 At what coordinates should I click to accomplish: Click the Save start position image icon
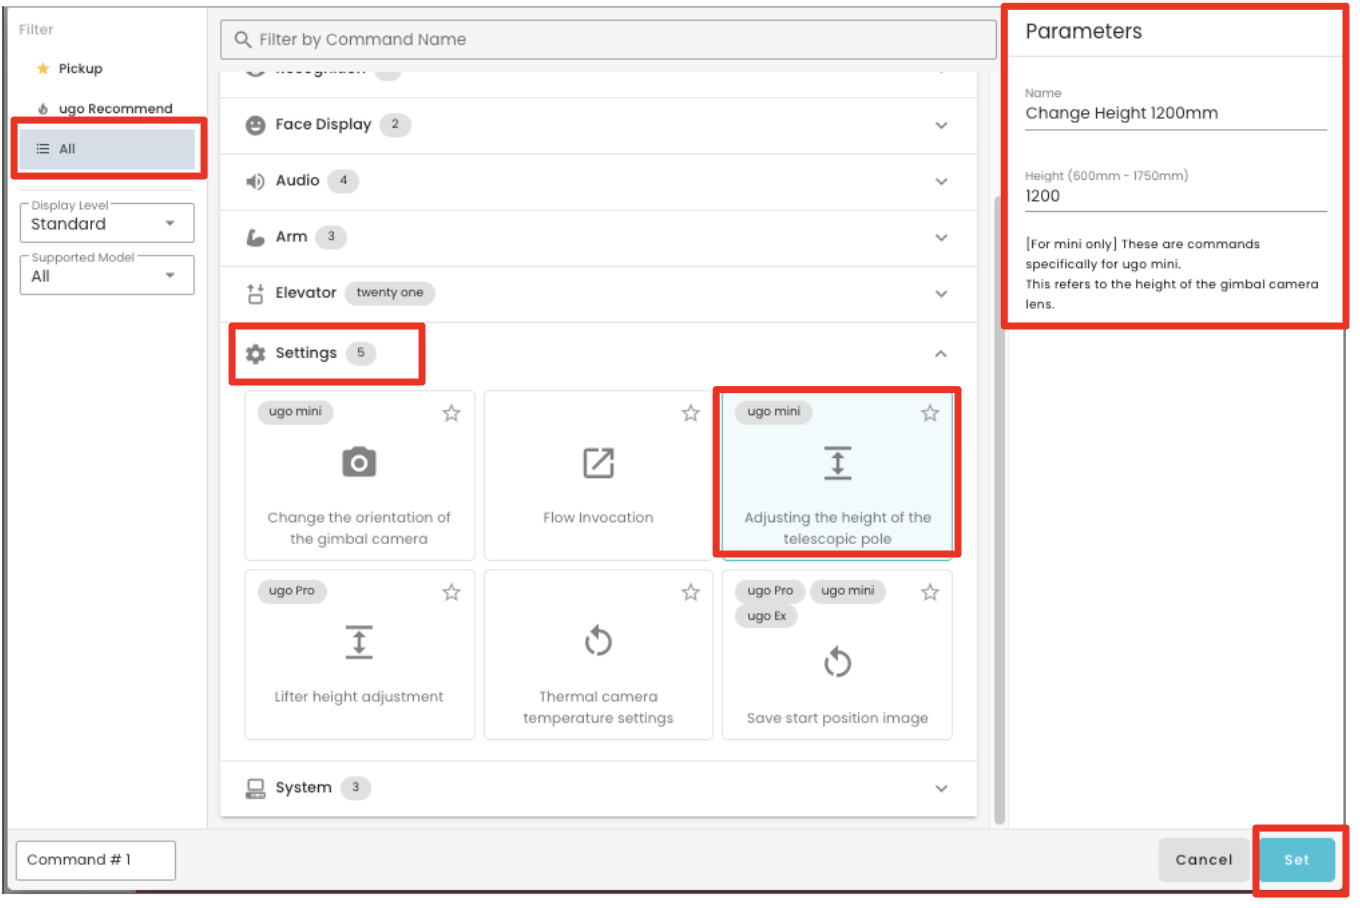(838, 662)
